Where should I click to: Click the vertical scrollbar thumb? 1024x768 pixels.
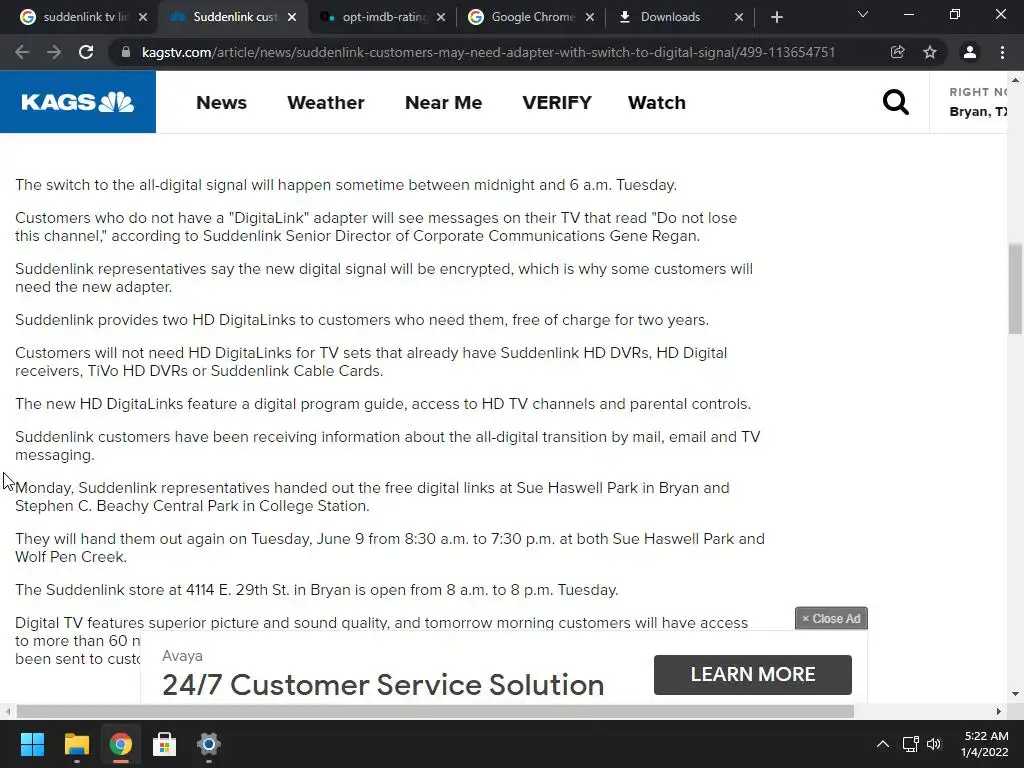[x=1016, y=289]
